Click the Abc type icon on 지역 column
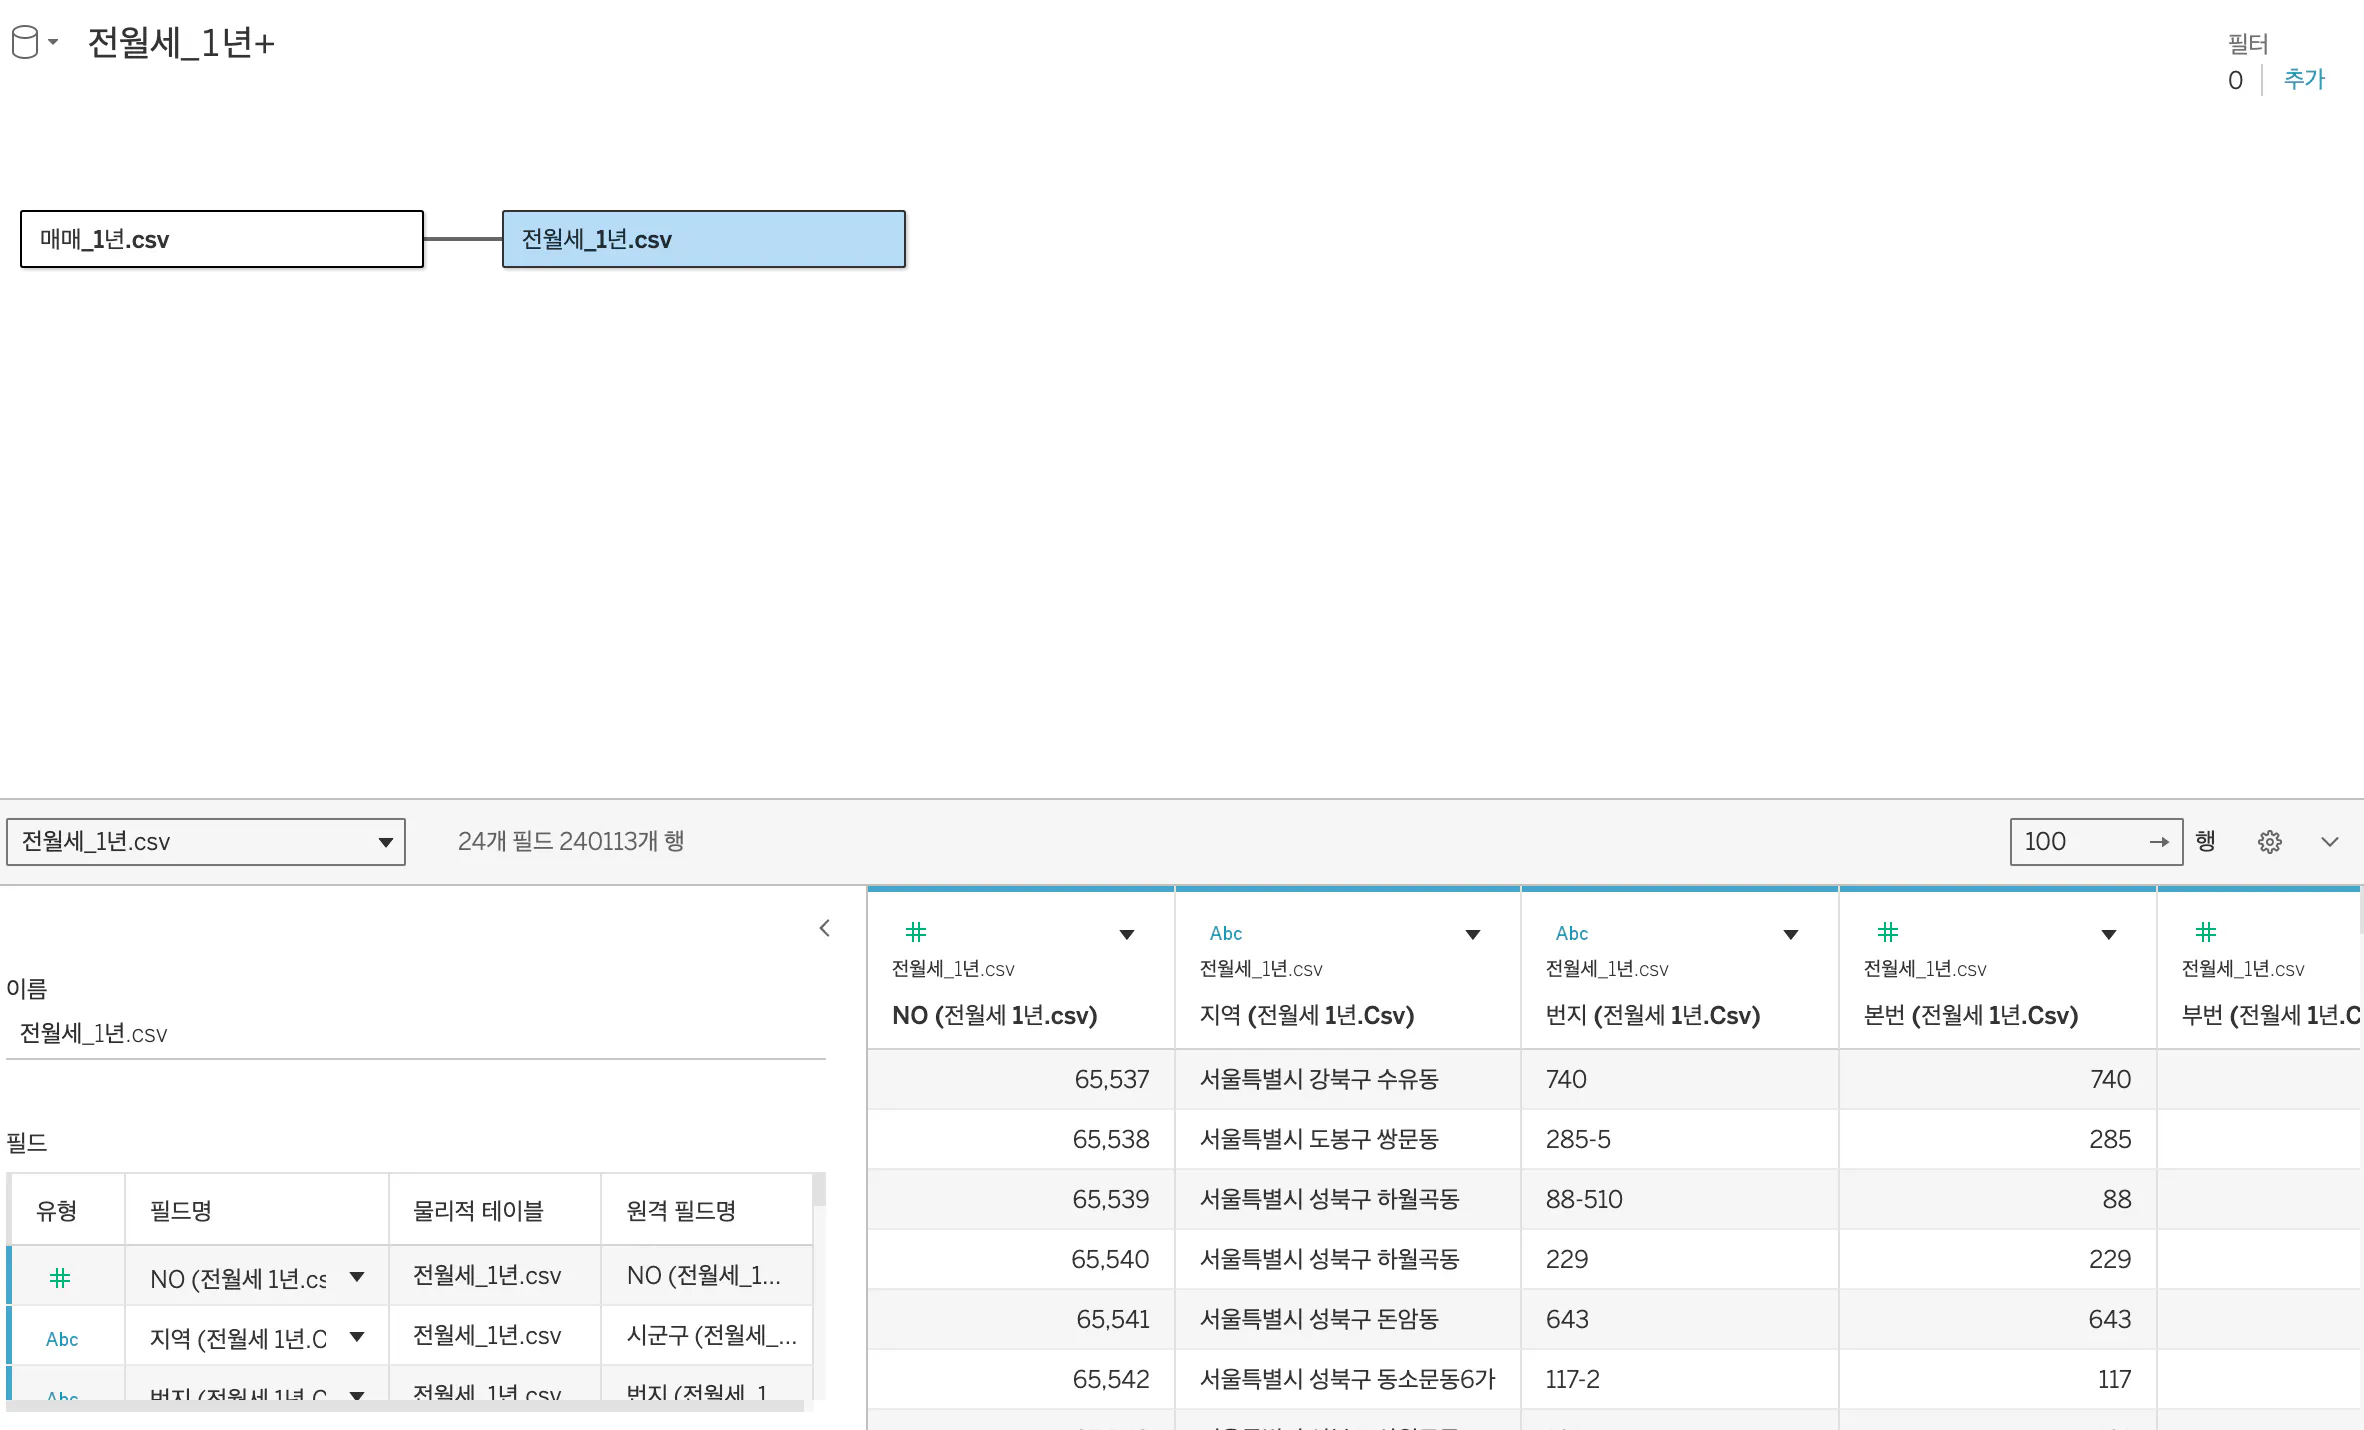2364x1430 pixels. tap(1225, 933)
